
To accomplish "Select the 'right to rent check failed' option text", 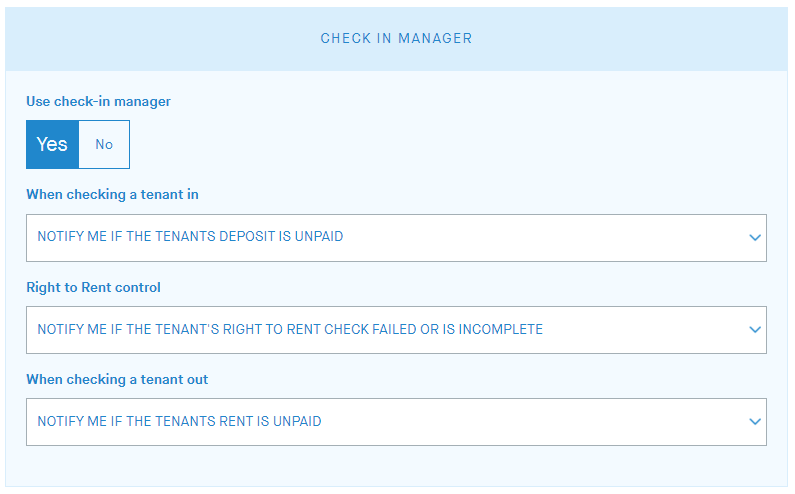I will click(290, 329).
